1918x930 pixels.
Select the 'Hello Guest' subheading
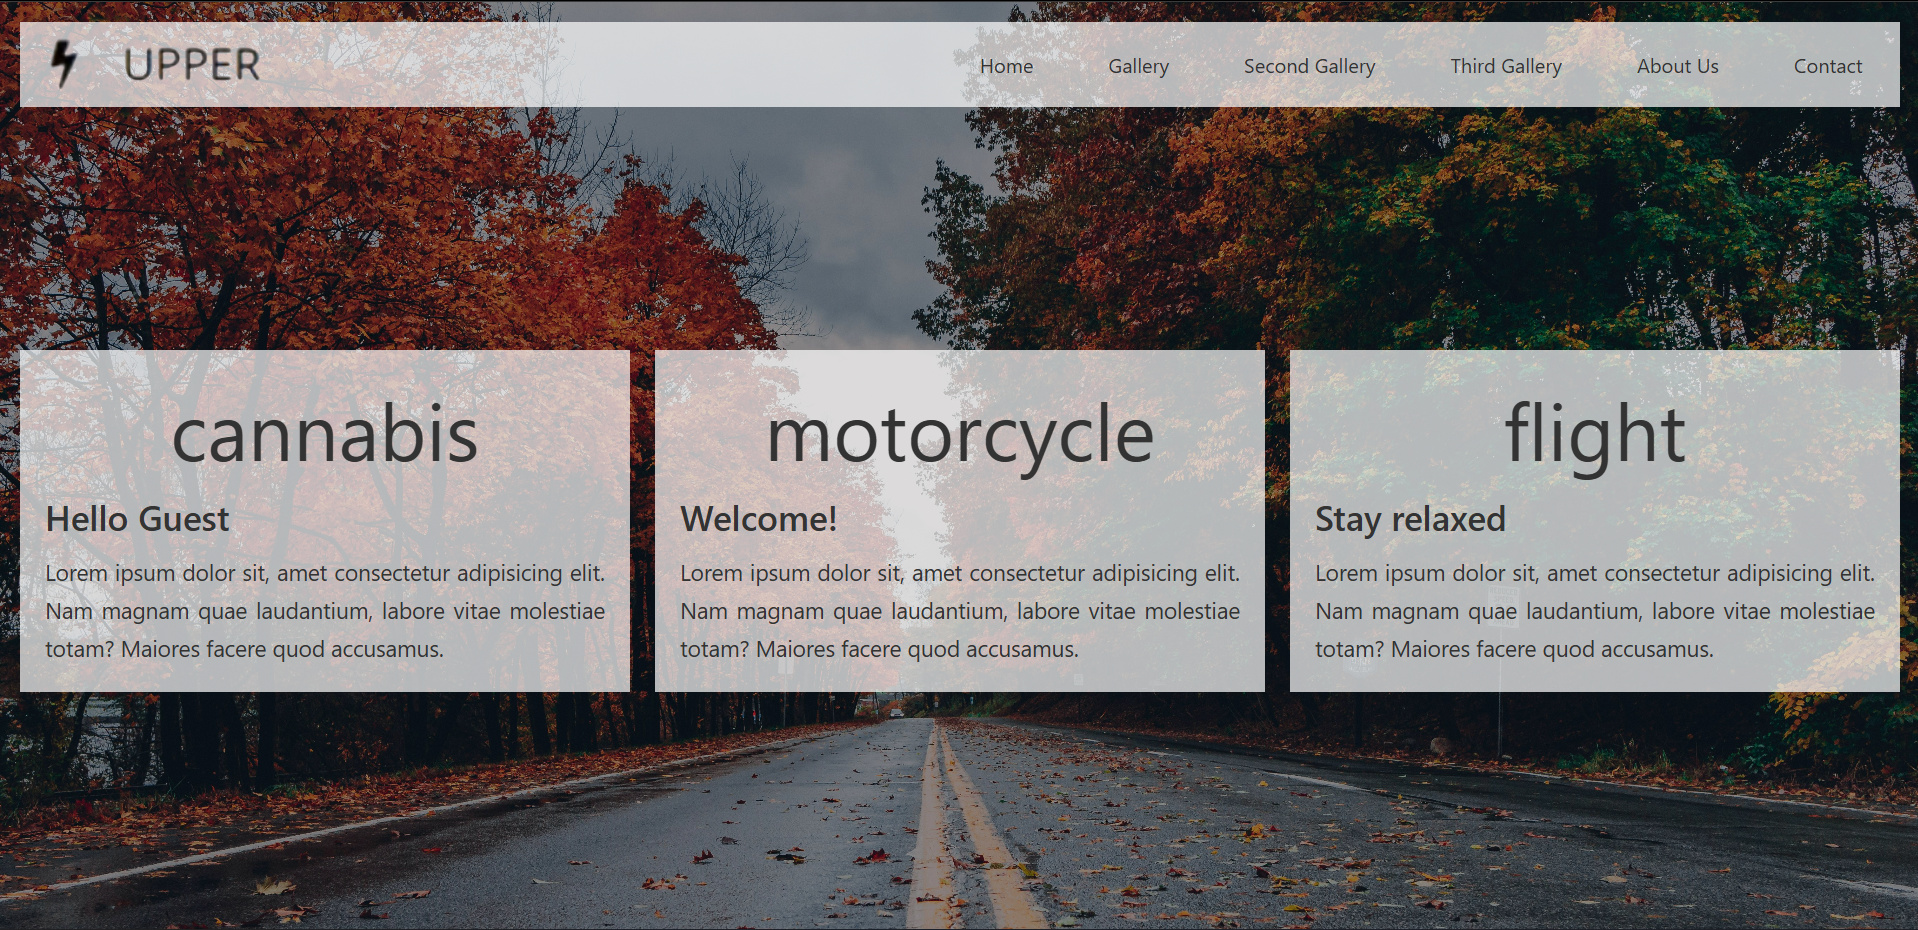click(138, 519)
